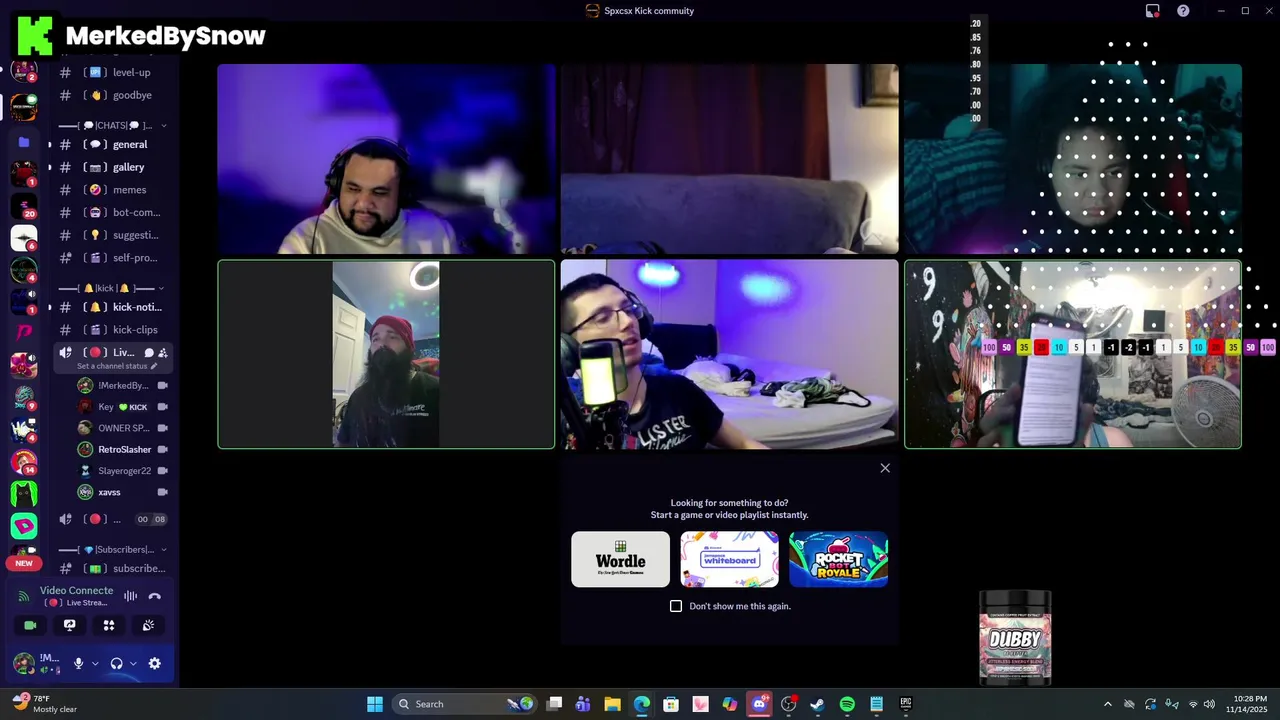Open server with 14 notifications badge
This screenshot has height=720, width=1280.
pos(24,461)
